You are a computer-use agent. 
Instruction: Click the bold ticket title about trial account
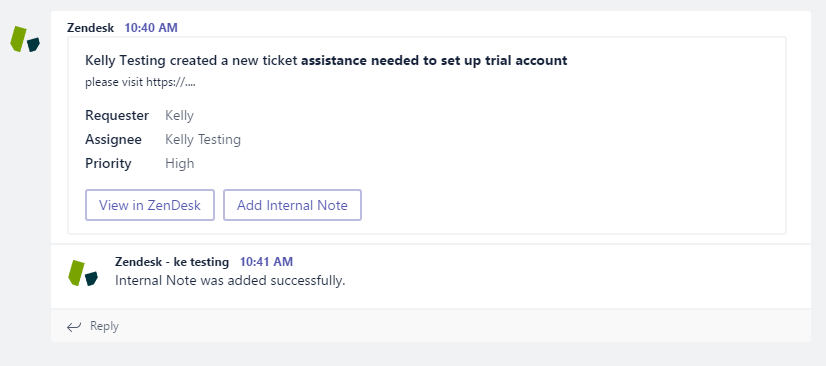434,61
